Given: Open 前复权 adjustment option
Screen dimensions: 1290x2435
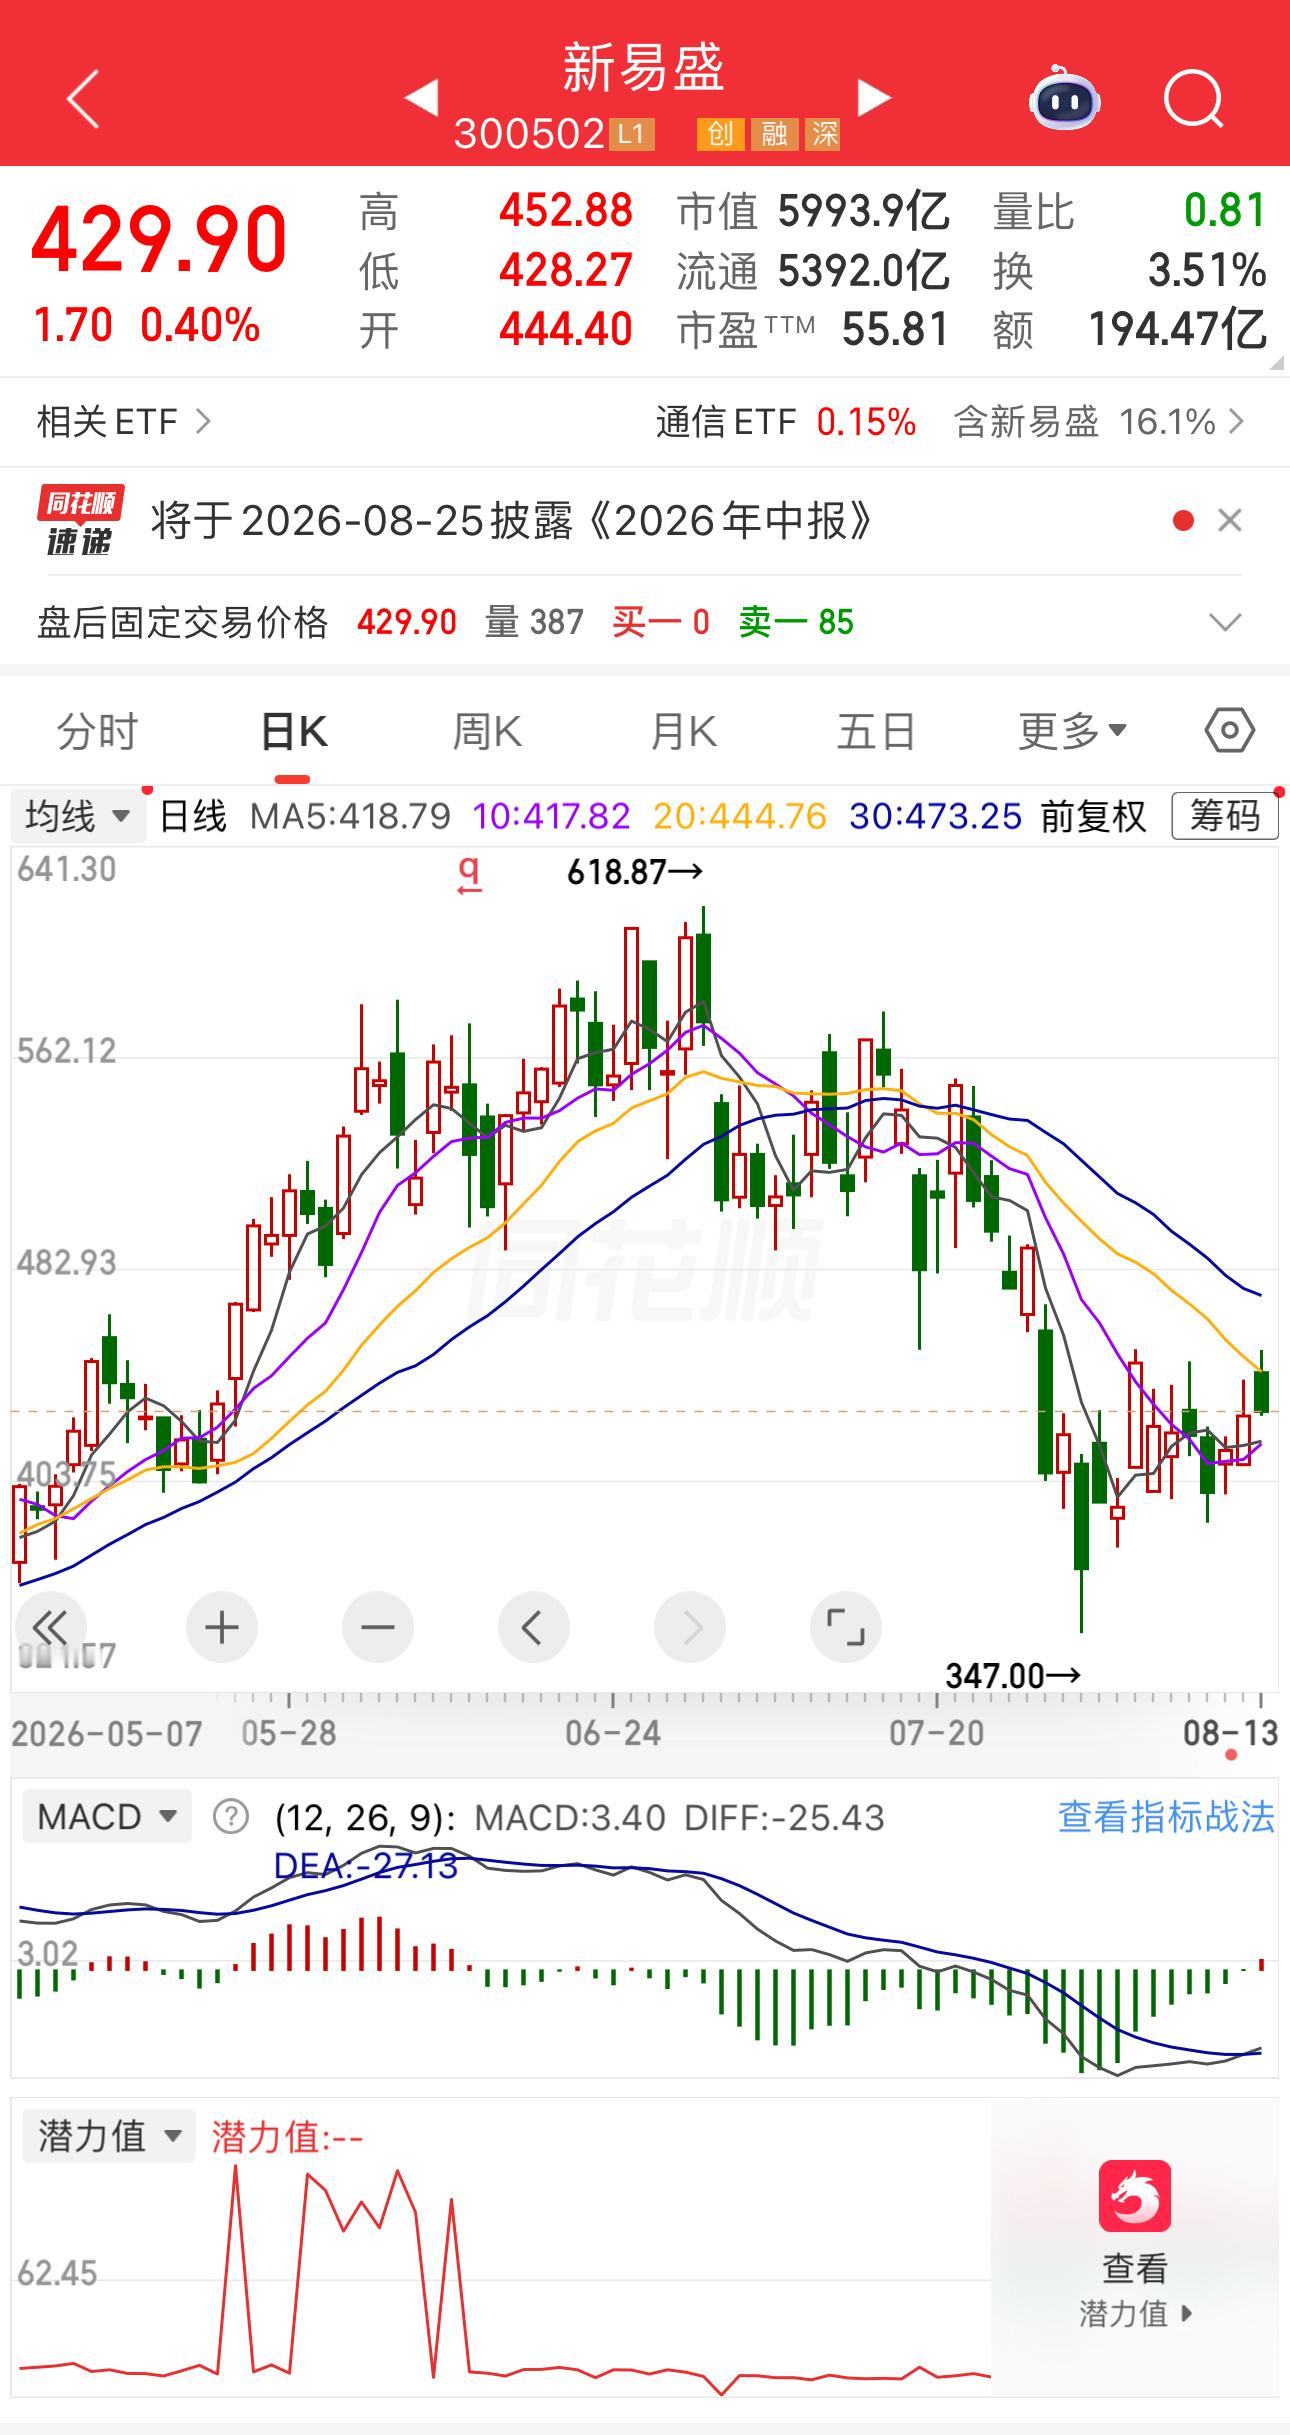Looking at the screenshot, I should click(1093, 816).
